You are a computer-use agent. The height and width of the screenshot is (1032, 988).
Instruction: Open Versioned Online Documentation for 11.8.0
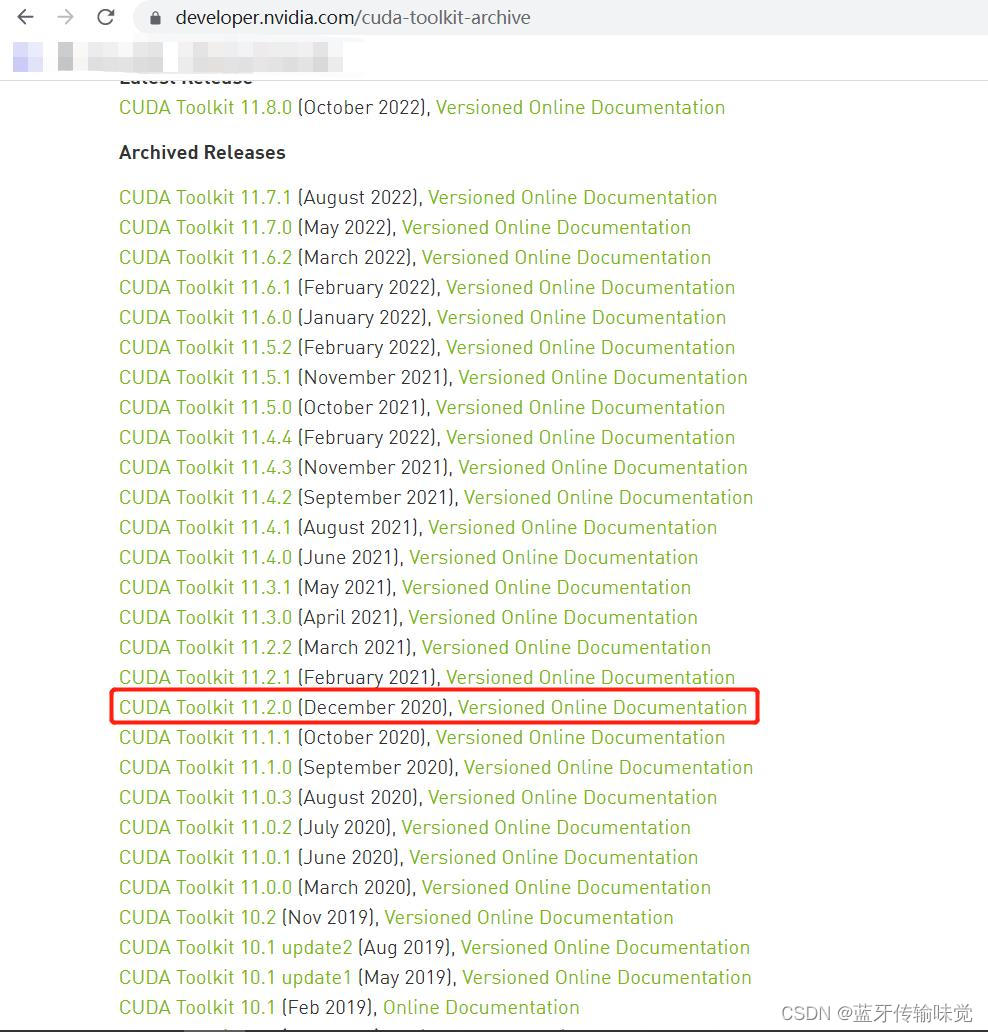click(581, 107)
